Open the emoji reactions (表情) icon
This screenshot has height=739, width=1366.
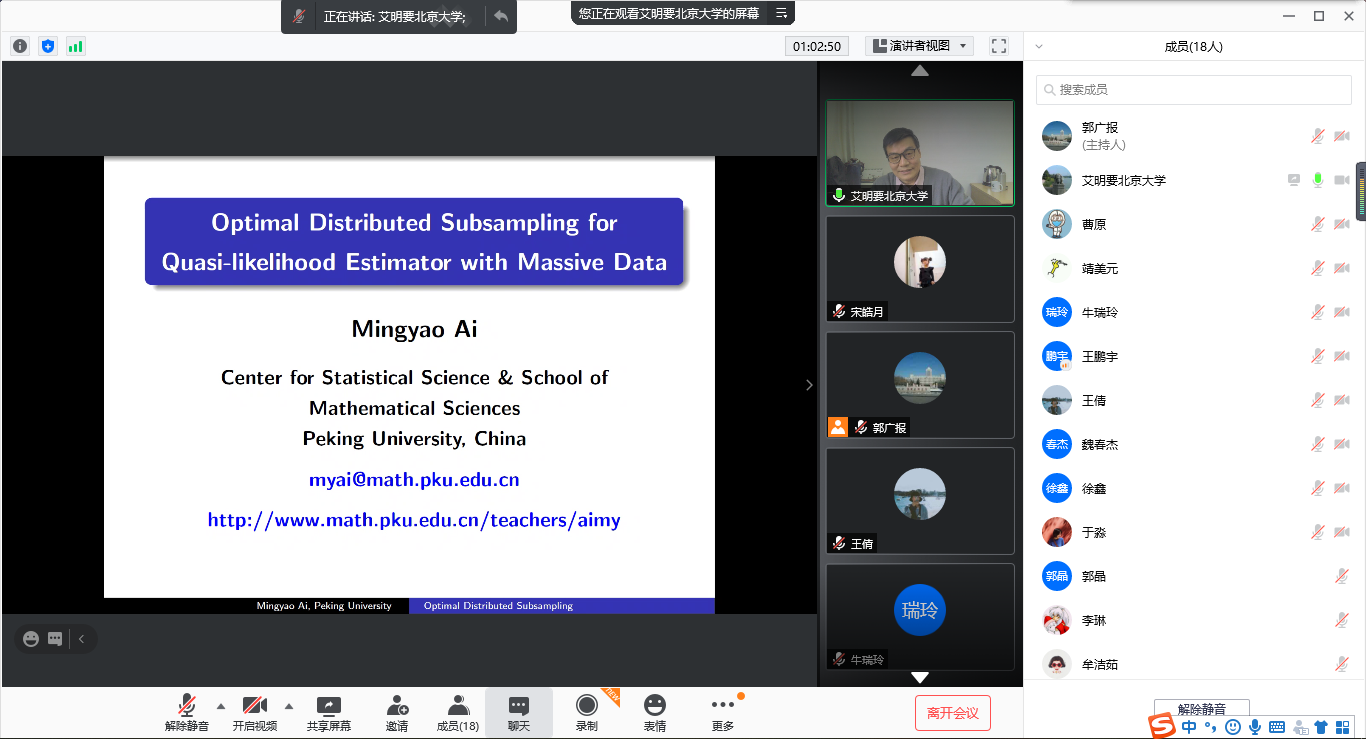[655, 712]
